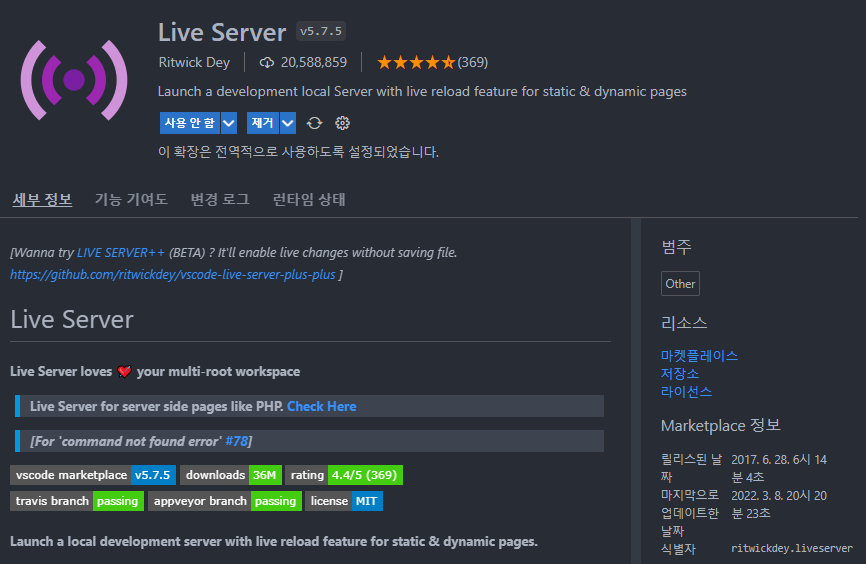This screenshot has width=866, height=564.
Task: Open the 저장소 (repository) link
Action: 680,374
